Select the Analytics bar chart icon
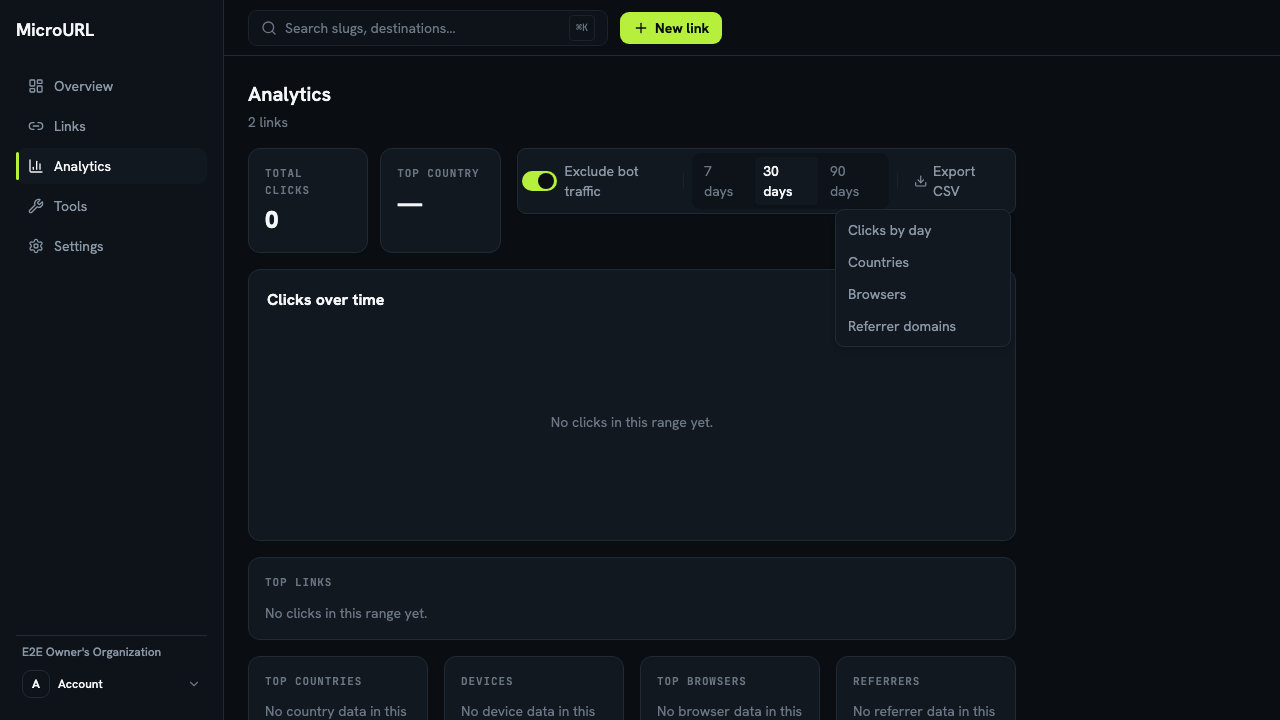The image size is (1280, 720). (x=36, y=166)
